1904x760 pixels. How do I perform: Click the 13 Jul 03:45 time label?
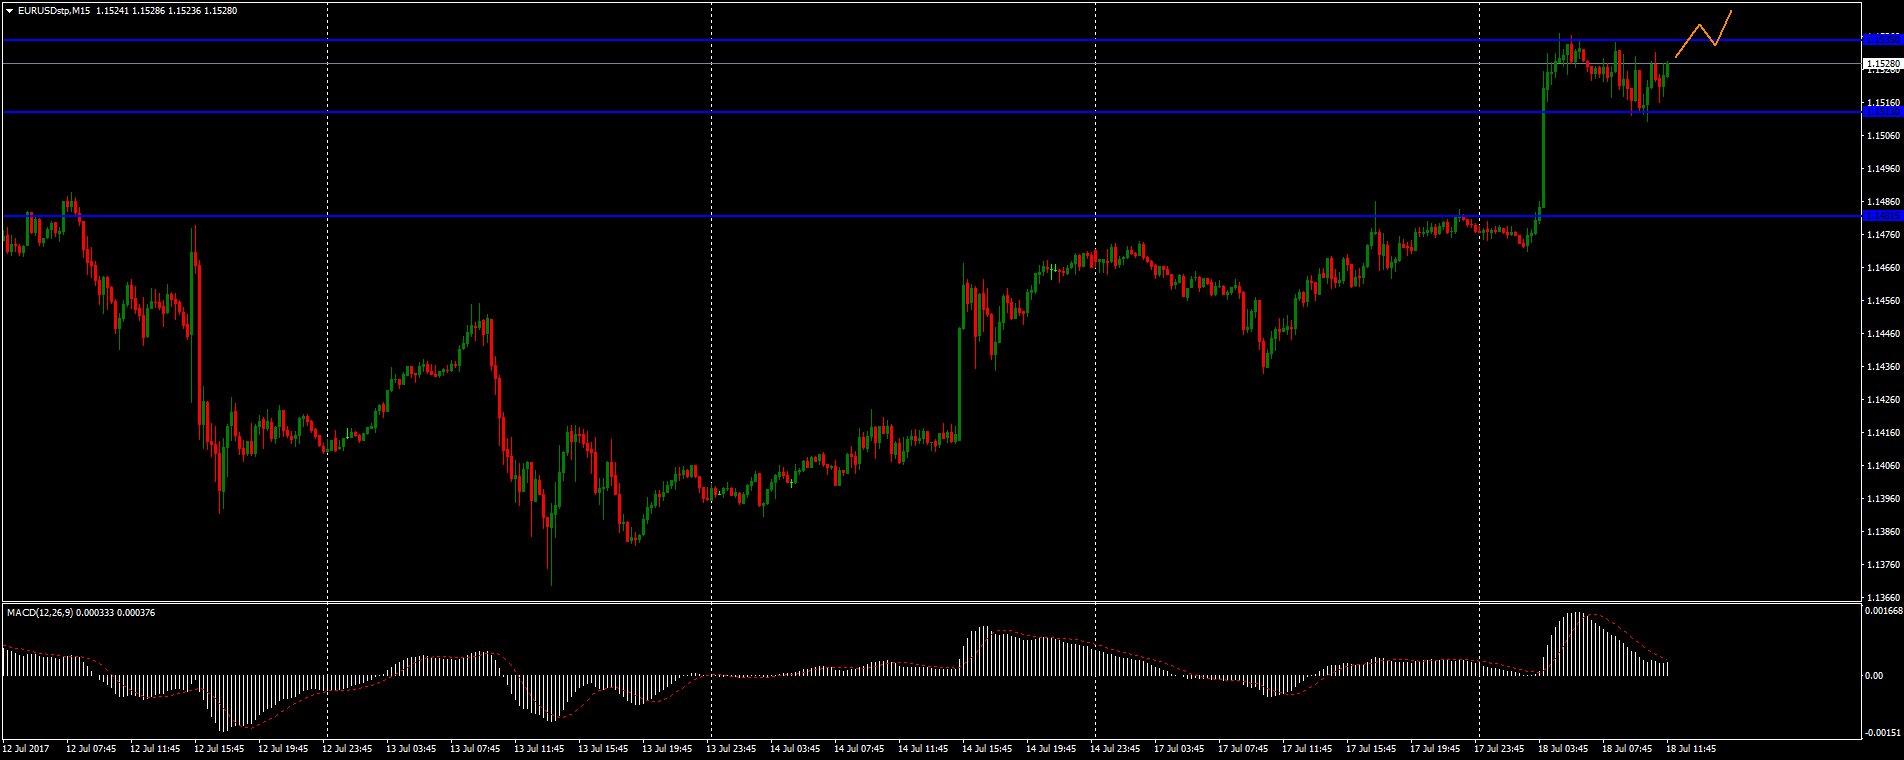[x=411, y=747]
